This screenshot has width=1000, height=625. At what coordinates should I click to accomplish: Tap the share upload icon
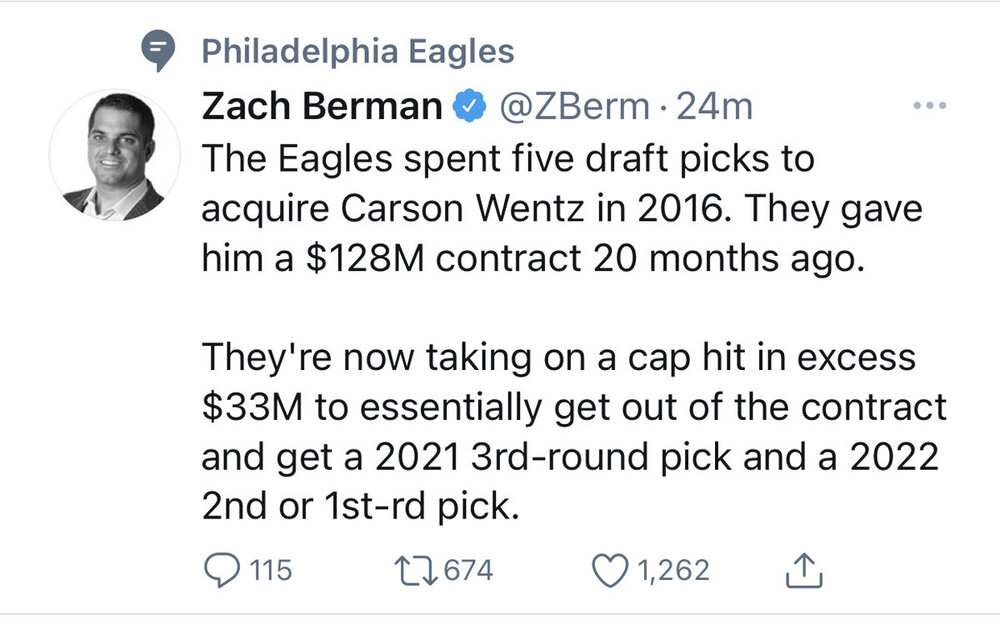click(x=807, y=570)
